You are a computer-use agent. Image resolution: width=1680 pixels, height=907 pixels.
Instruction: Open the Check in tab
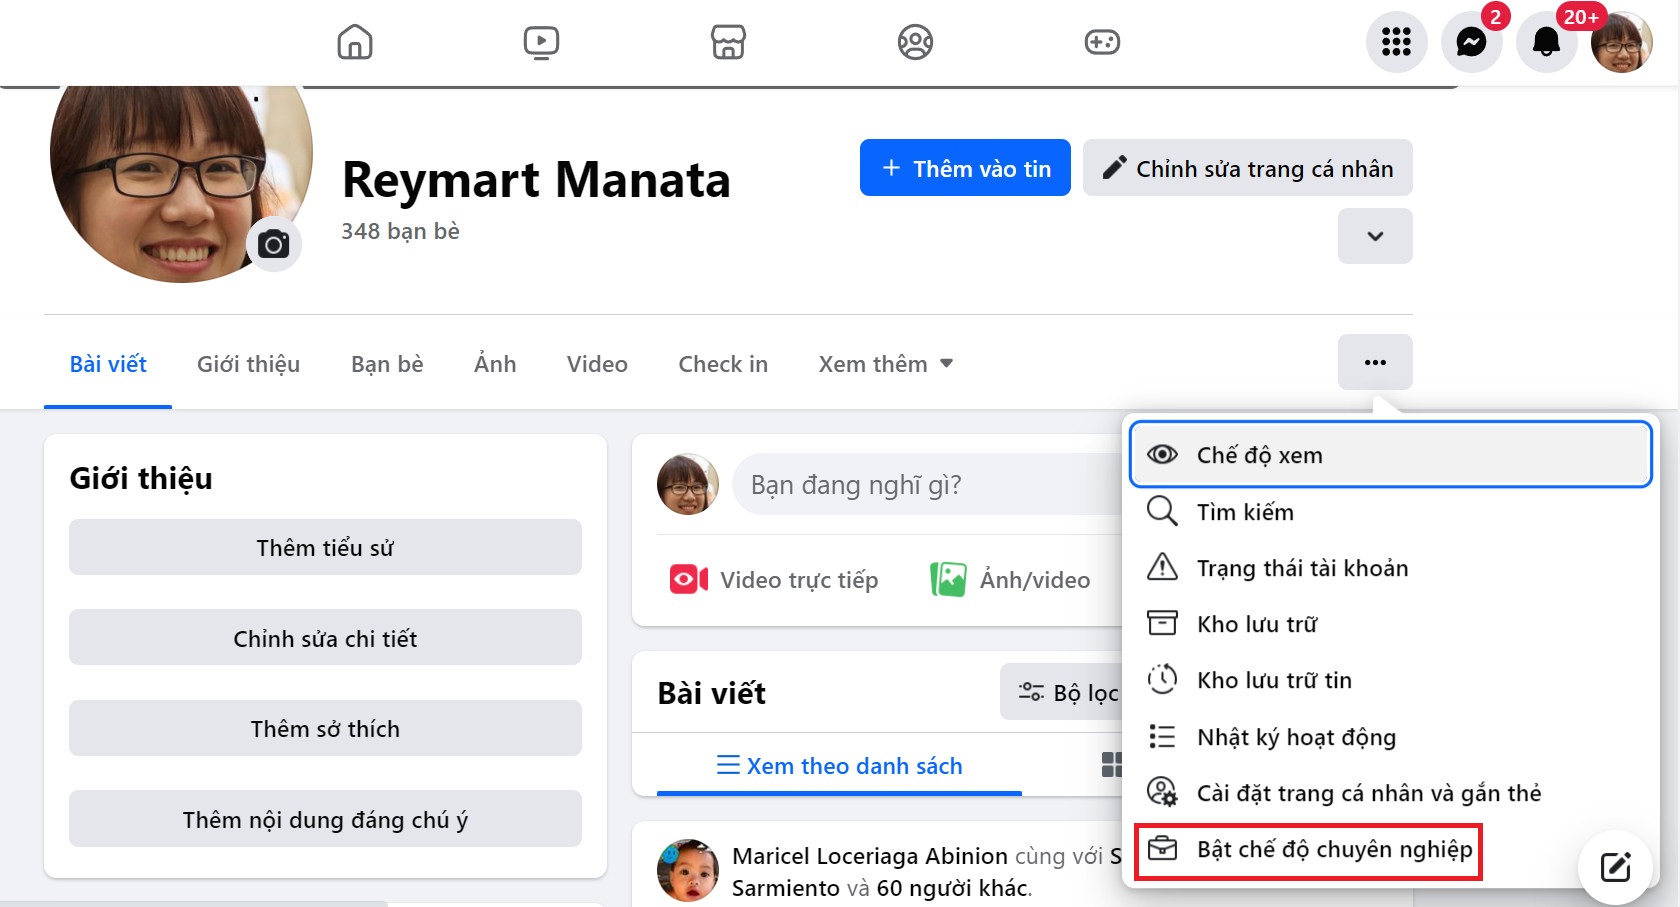click(x=723, y=364)
